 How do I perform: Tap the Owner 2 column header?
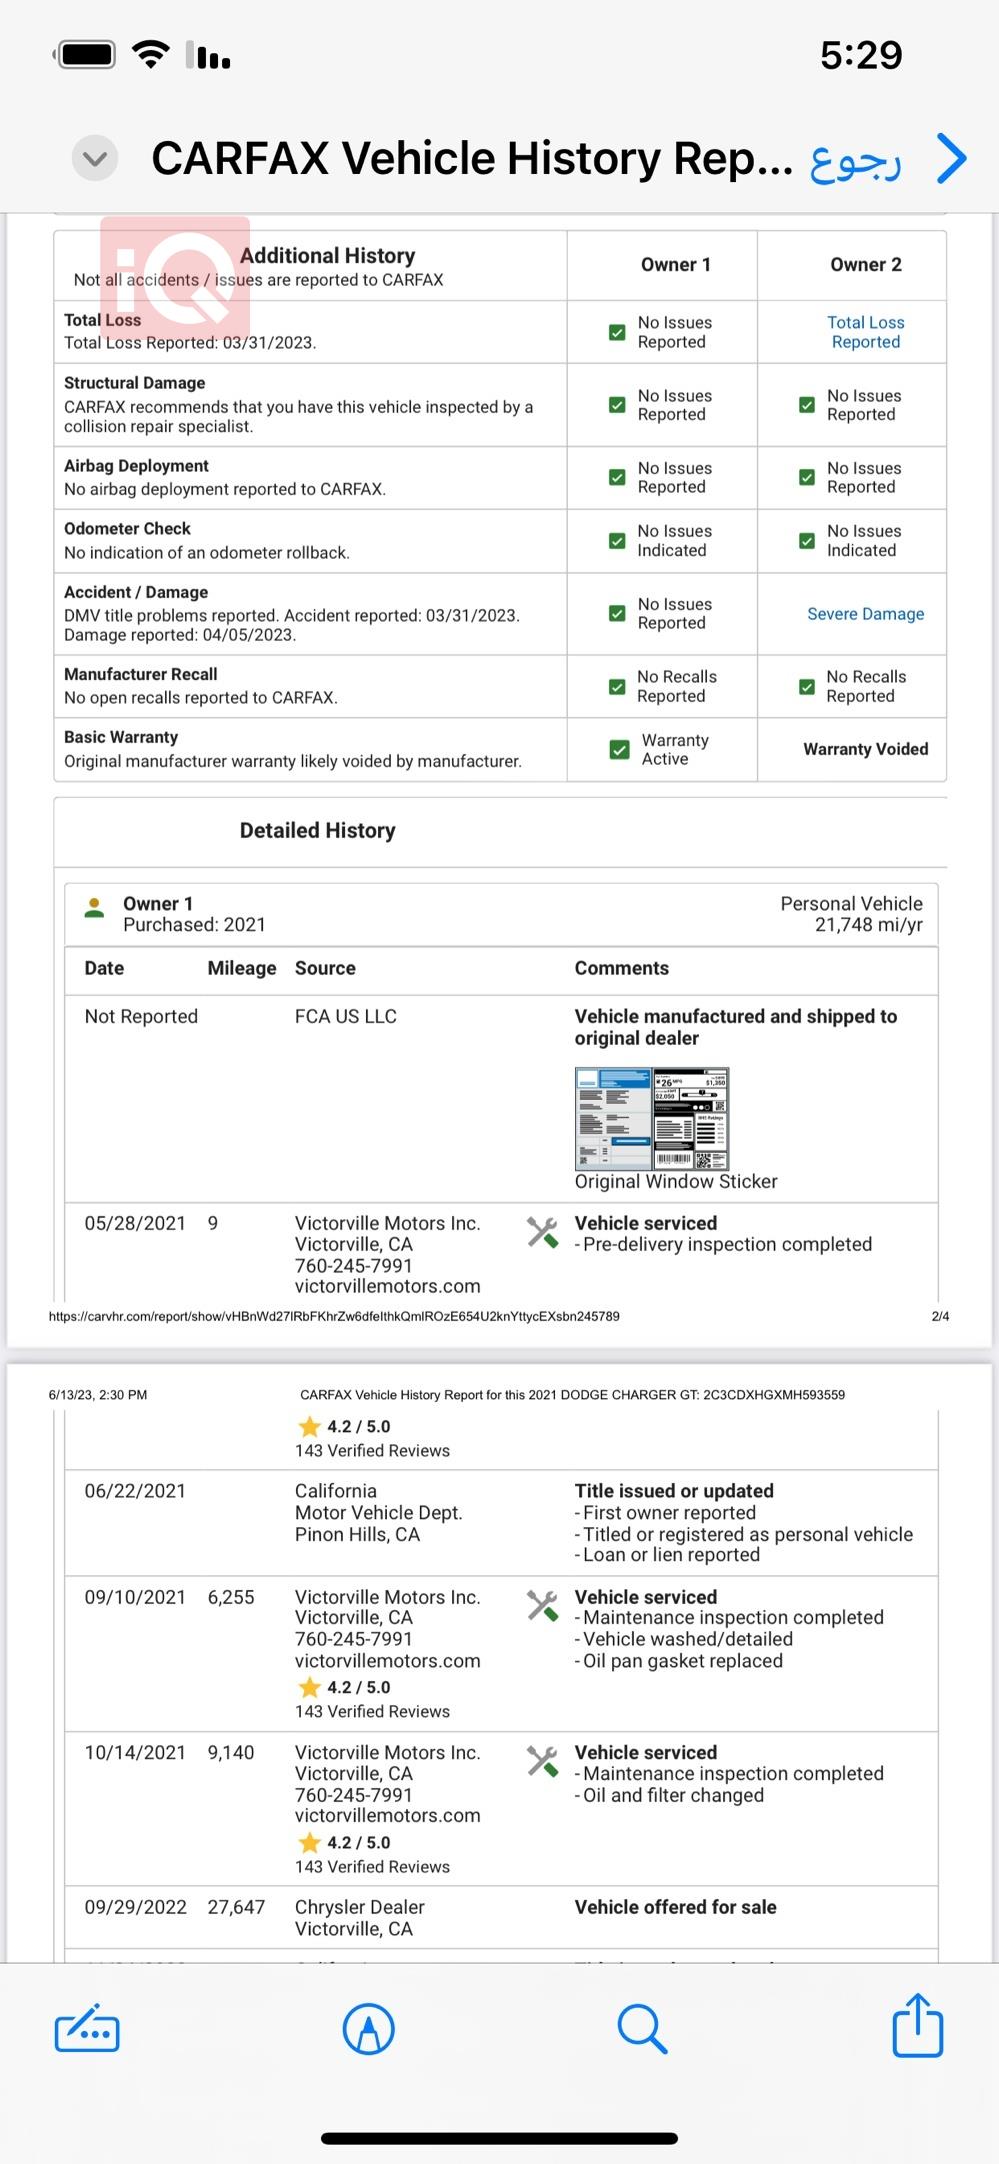click(866, 264)
